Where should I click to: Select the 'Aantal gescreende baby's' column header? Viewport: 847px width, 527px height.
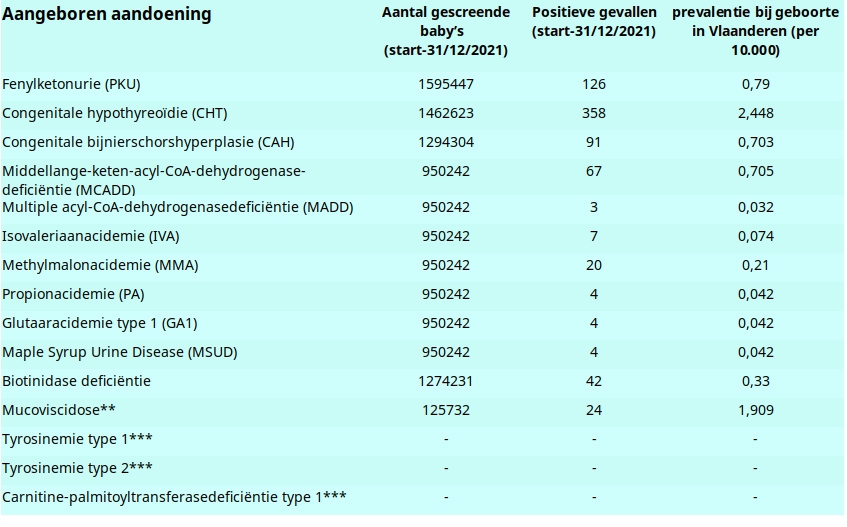tap(446, 31)
